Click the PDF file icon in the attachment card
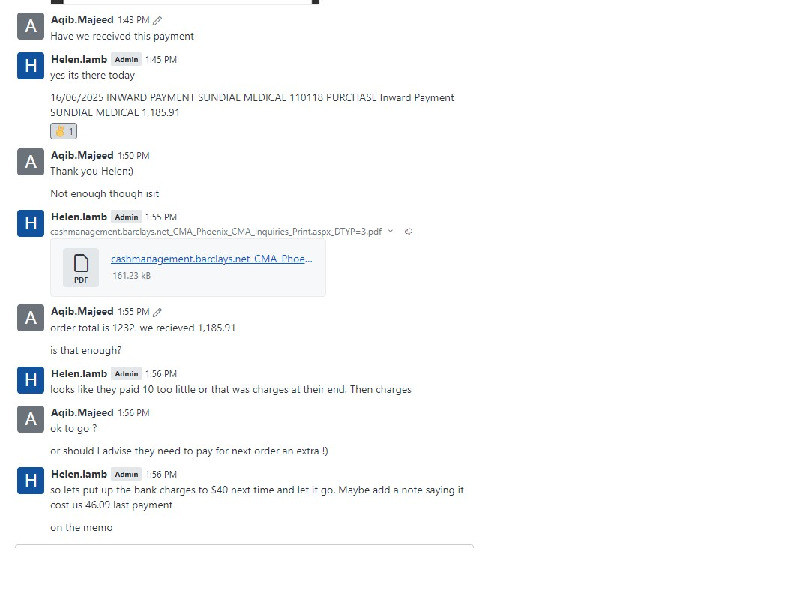 (x=81, y=267)
